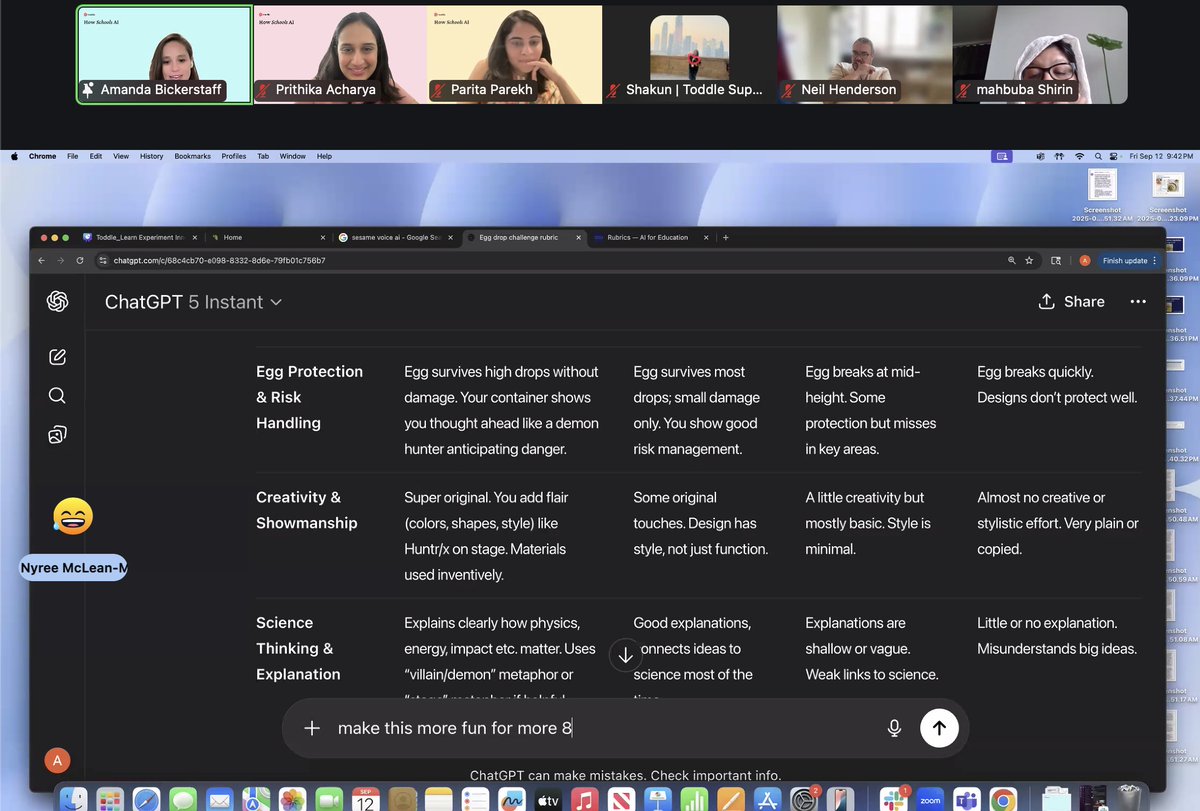Open Spotlight search in the menu bar

(x=1096, y=156)
